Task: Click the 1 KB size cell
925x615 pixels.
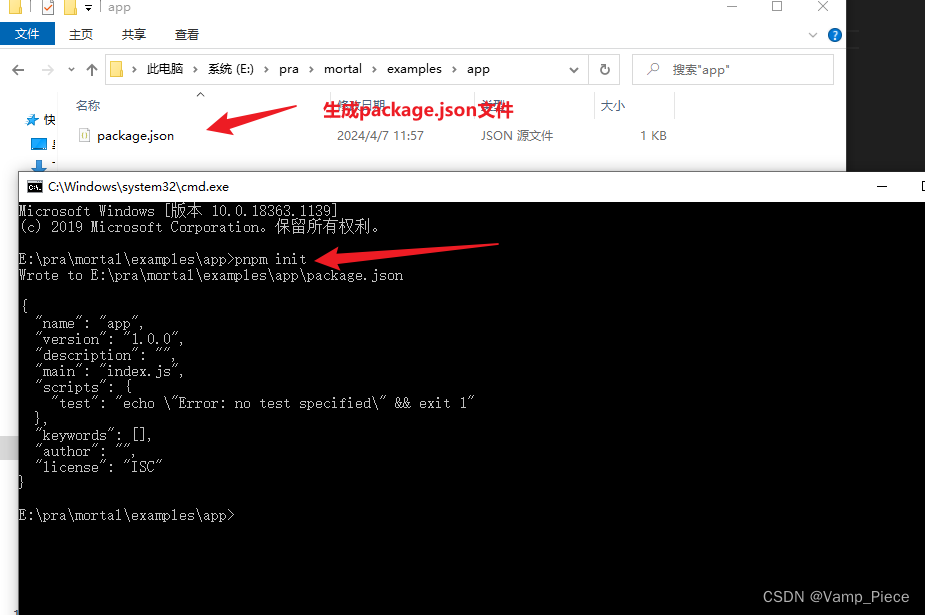Action: coord(653,136)
